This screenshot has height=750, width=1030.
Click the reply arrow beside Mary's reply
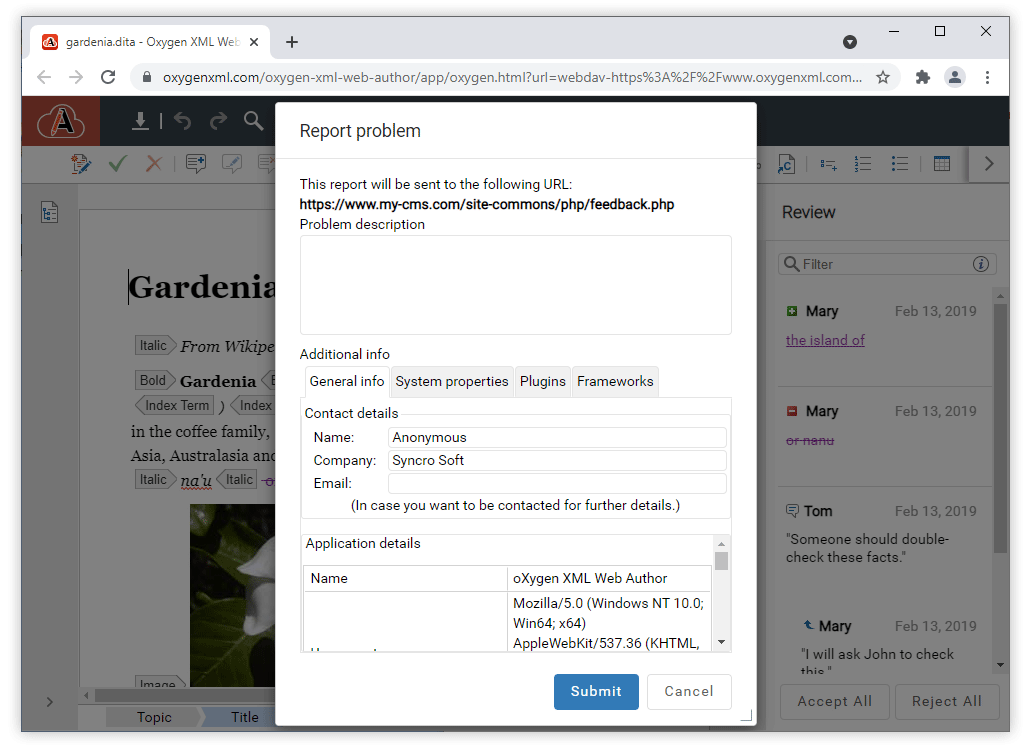tap(809, 625)
